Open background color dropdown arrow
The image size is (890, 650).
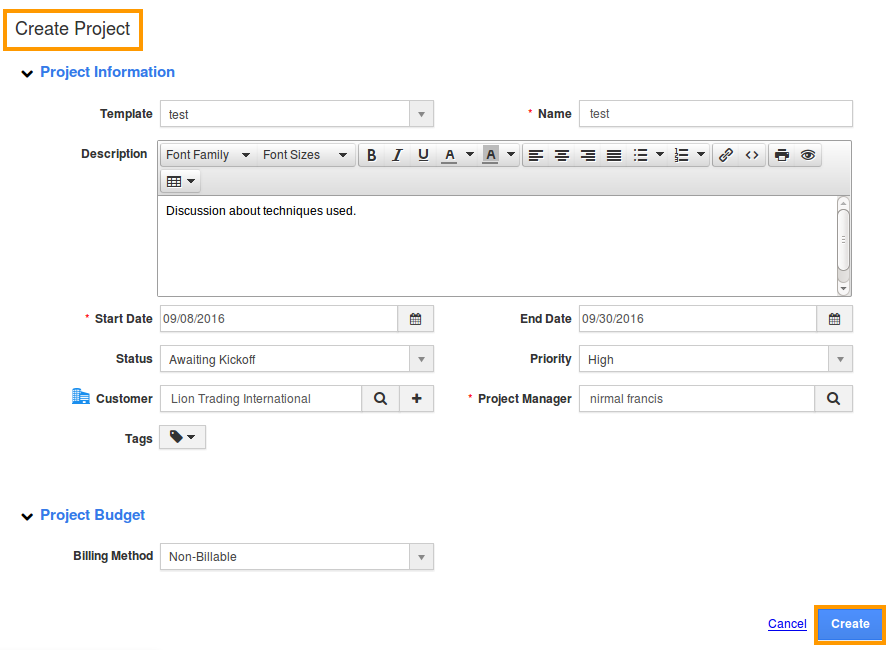click(511, 154)
